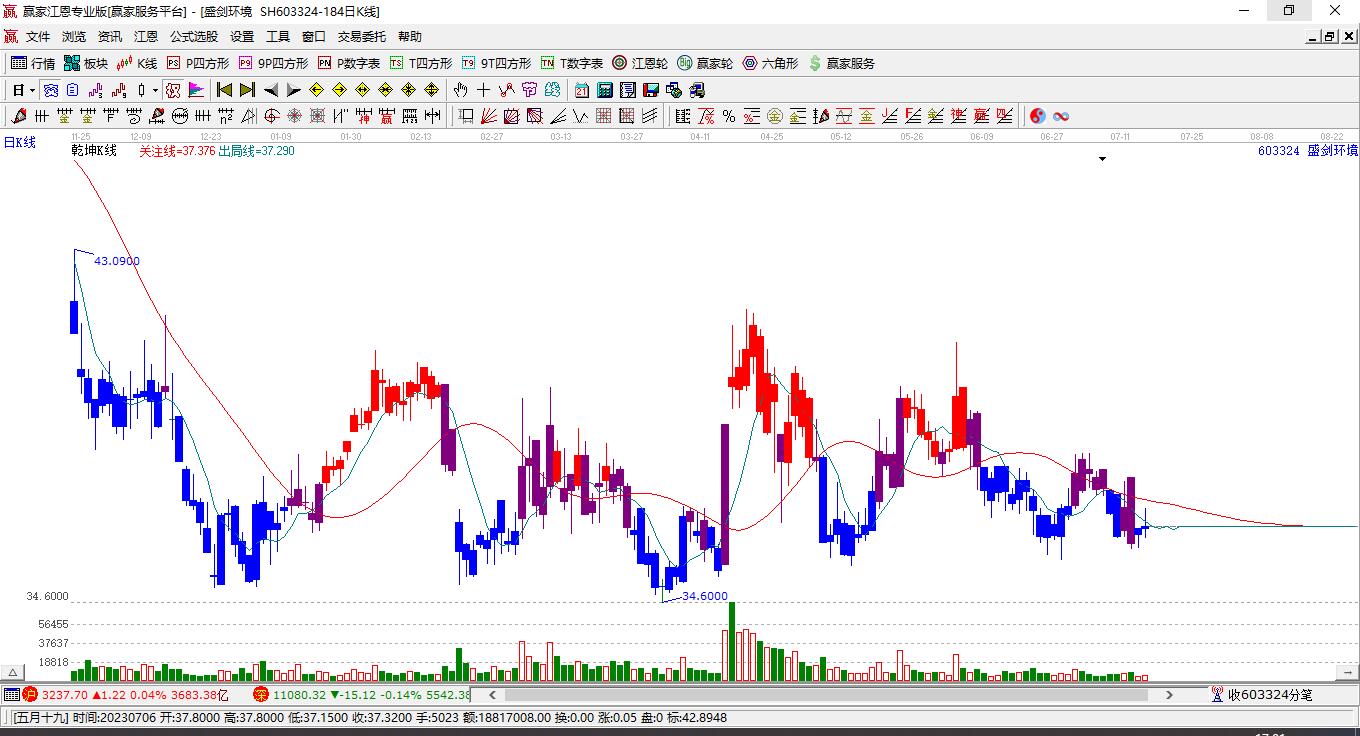Open the 公式选股 menu
Screen dimensions: 1360x736
(x=194, y=37)
